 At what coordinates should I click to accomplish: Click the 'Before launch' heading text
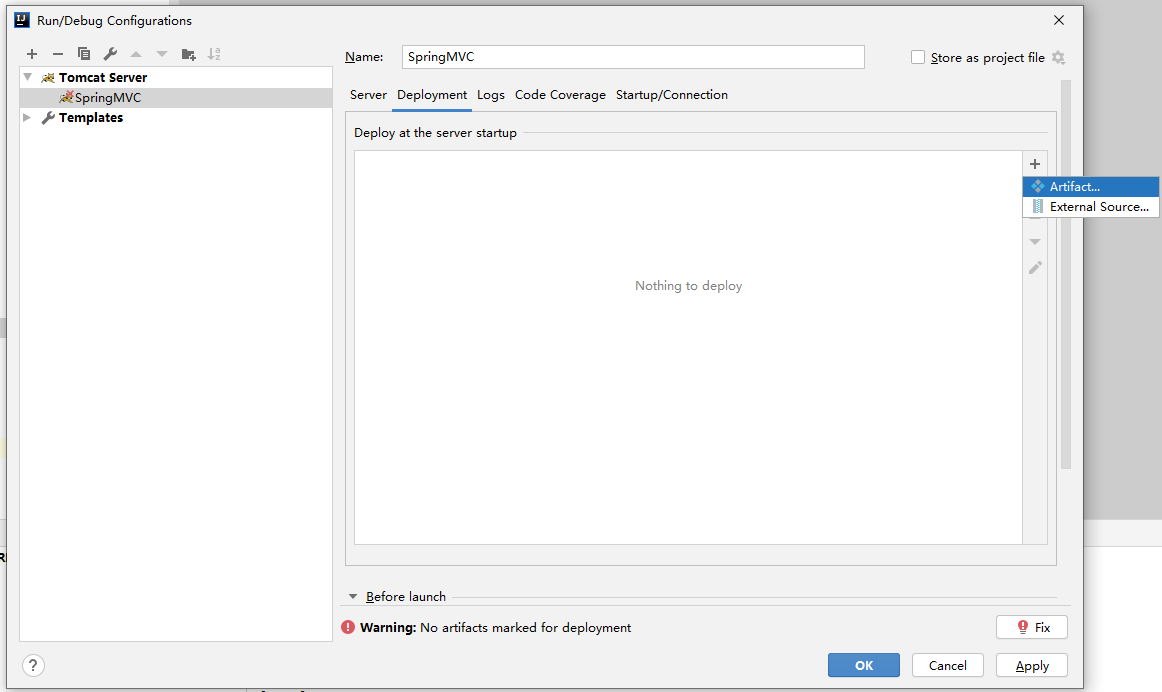click(x=406, y=596)
